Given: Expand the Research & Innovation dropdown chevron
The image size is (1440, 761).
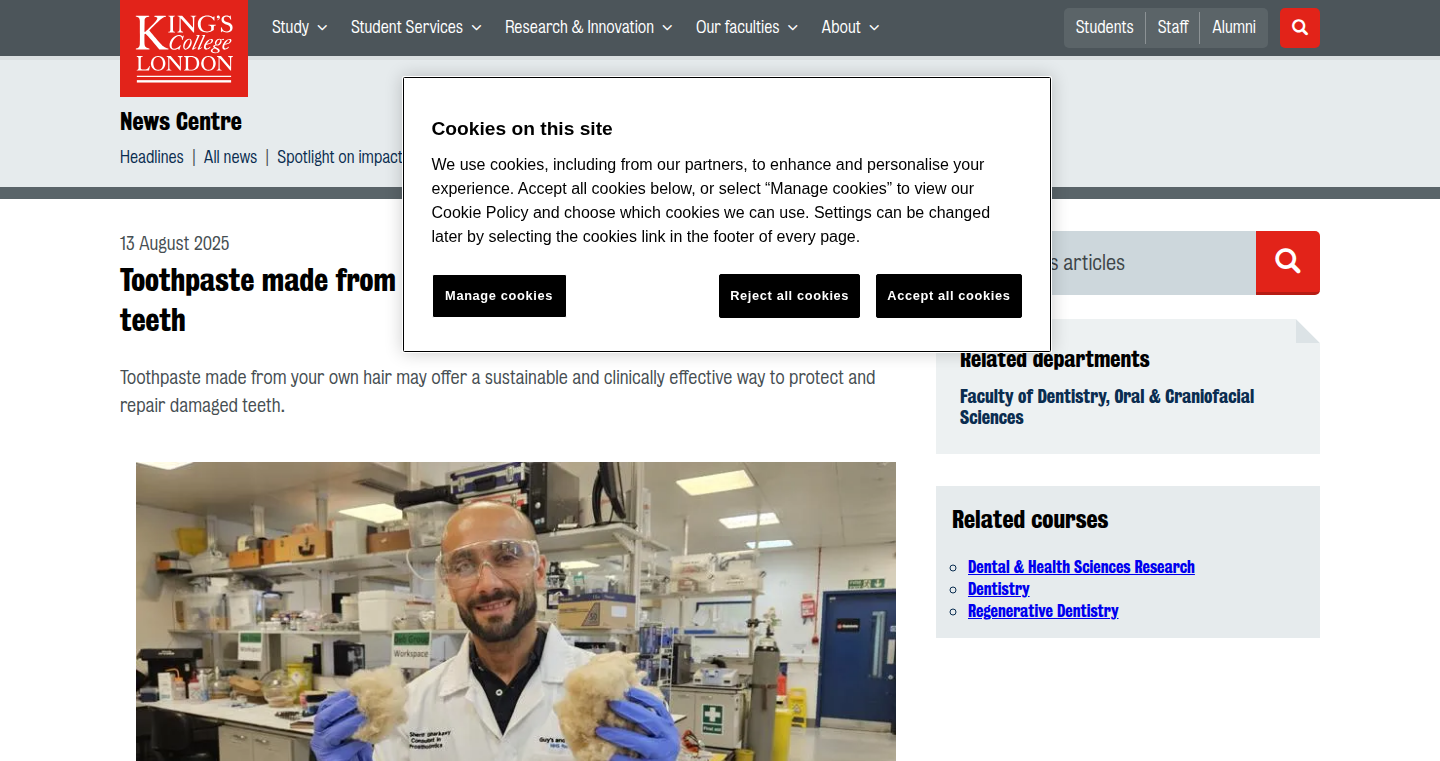Looking at the screenshot, I should 667,28.
